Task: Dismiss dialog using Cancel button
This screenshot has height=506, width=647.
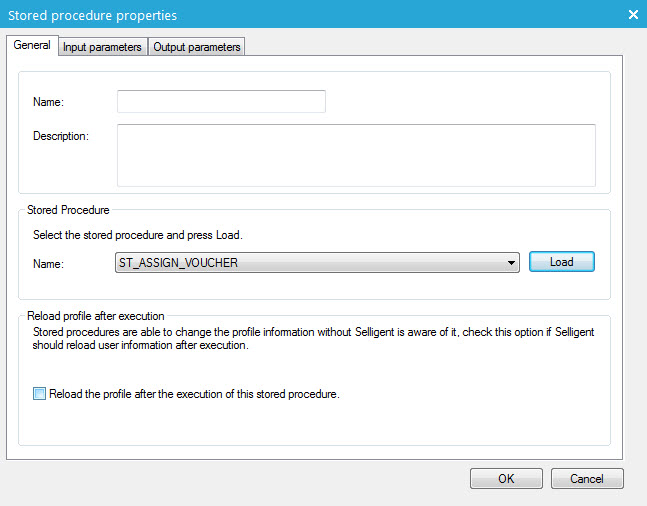Action: pyautogui.click(x=586, y=479)
